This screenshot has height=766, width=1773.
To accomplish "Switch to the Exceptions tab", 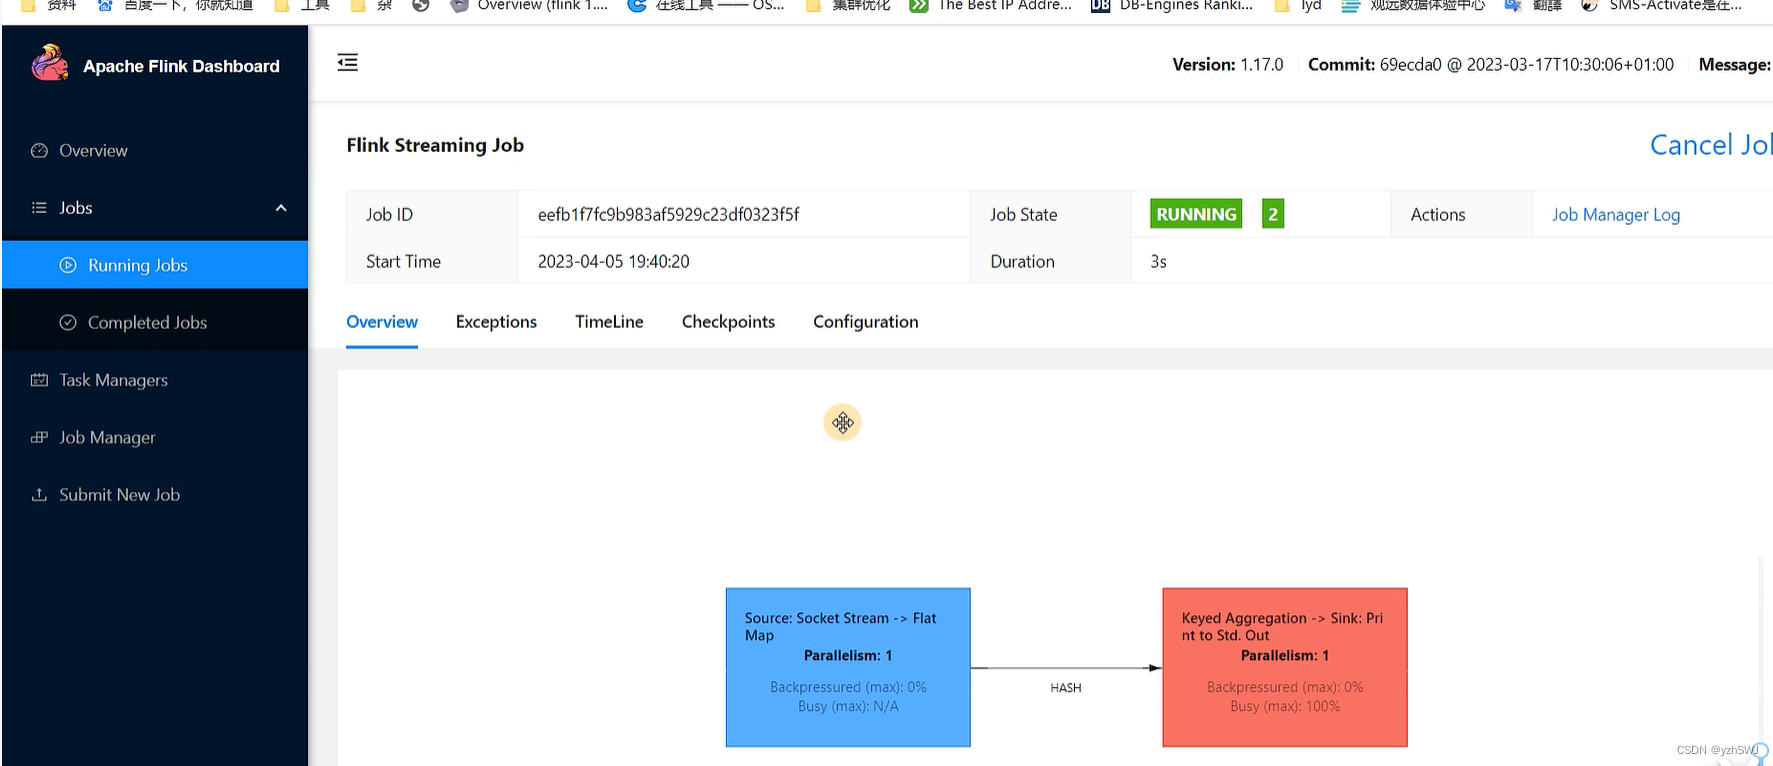I will [x=496, y=322].
